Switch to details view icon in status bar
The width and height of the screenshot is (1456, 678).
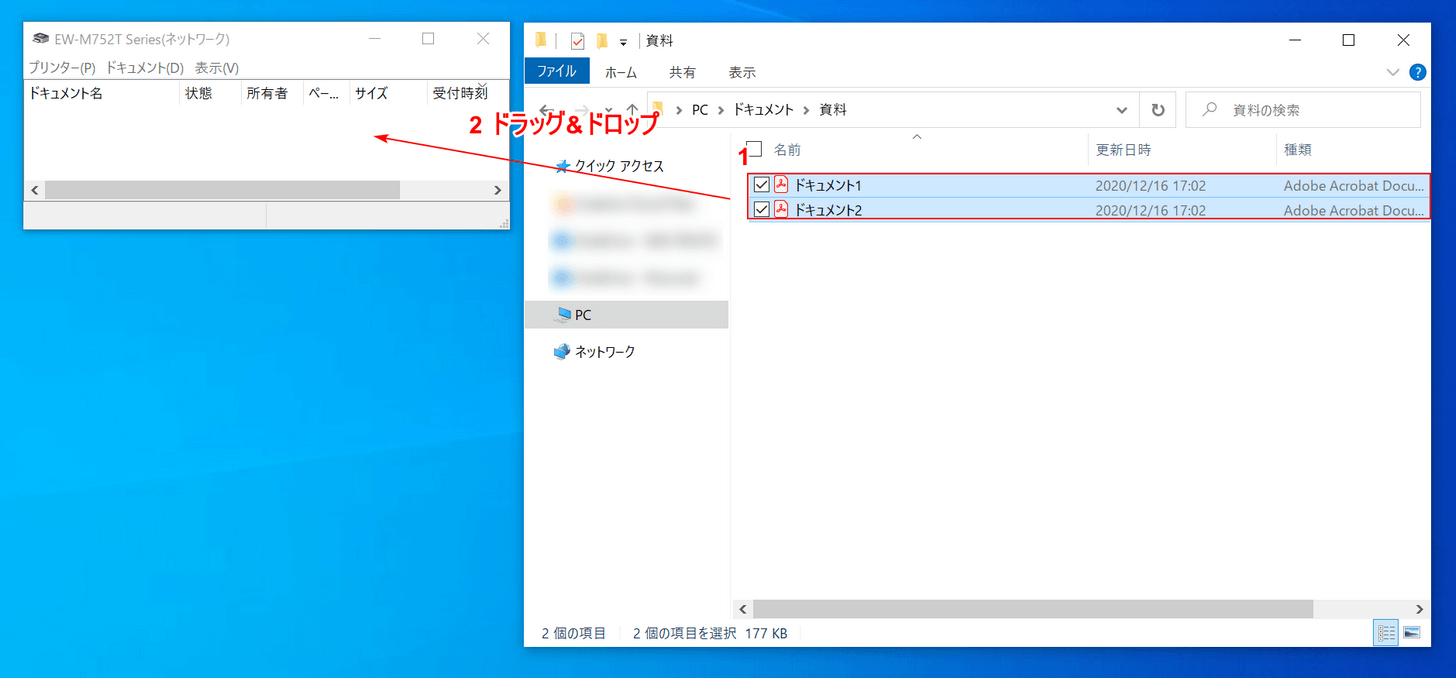tap(1387, 633)
